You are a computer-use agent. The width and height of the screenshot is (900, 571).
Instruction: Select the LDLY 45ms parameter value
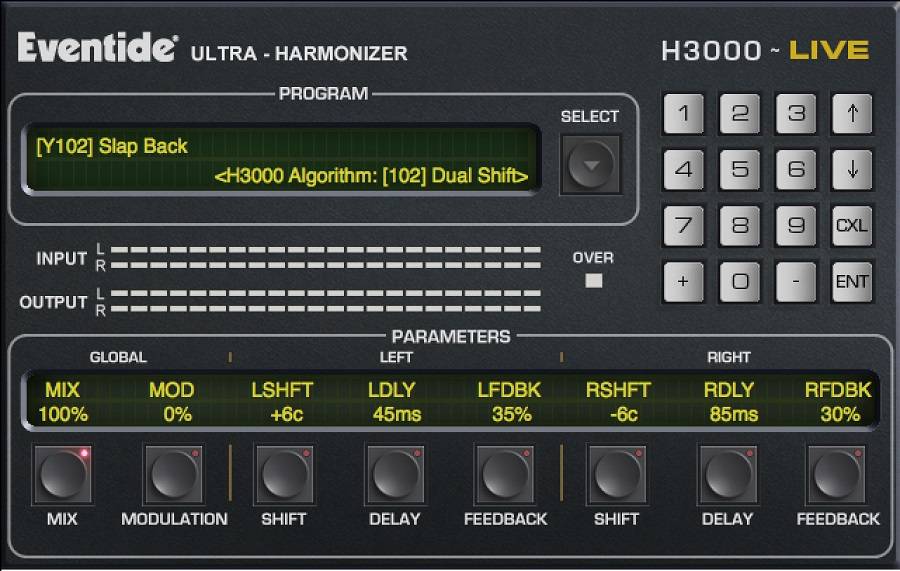397,414
